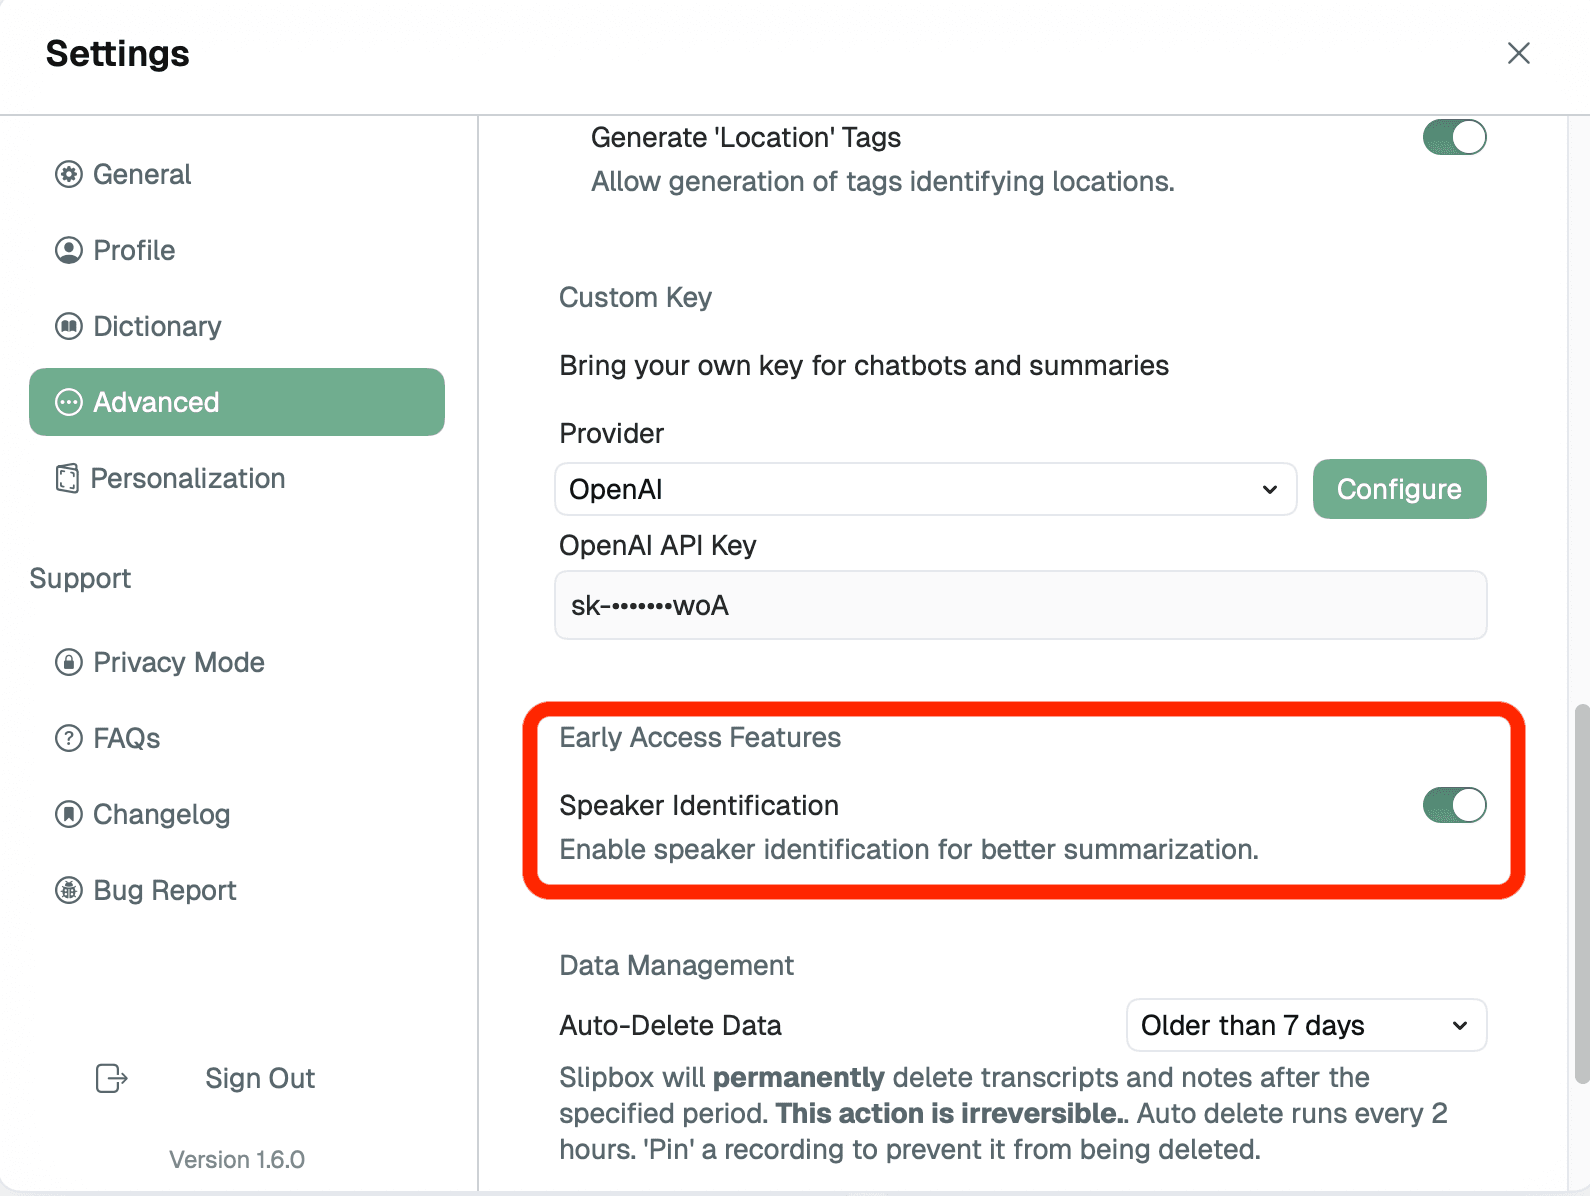Click the Early Access Features heading
Image resolution: width=1590 pixels, height=1196 pixels.
point(700,737)
